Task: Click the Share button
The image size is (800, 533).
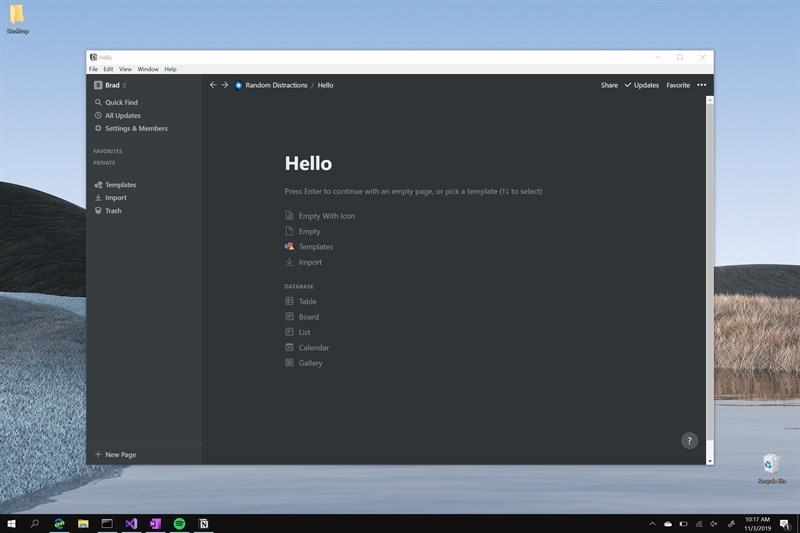Action: pyautogui.click(x=609, y=85)
